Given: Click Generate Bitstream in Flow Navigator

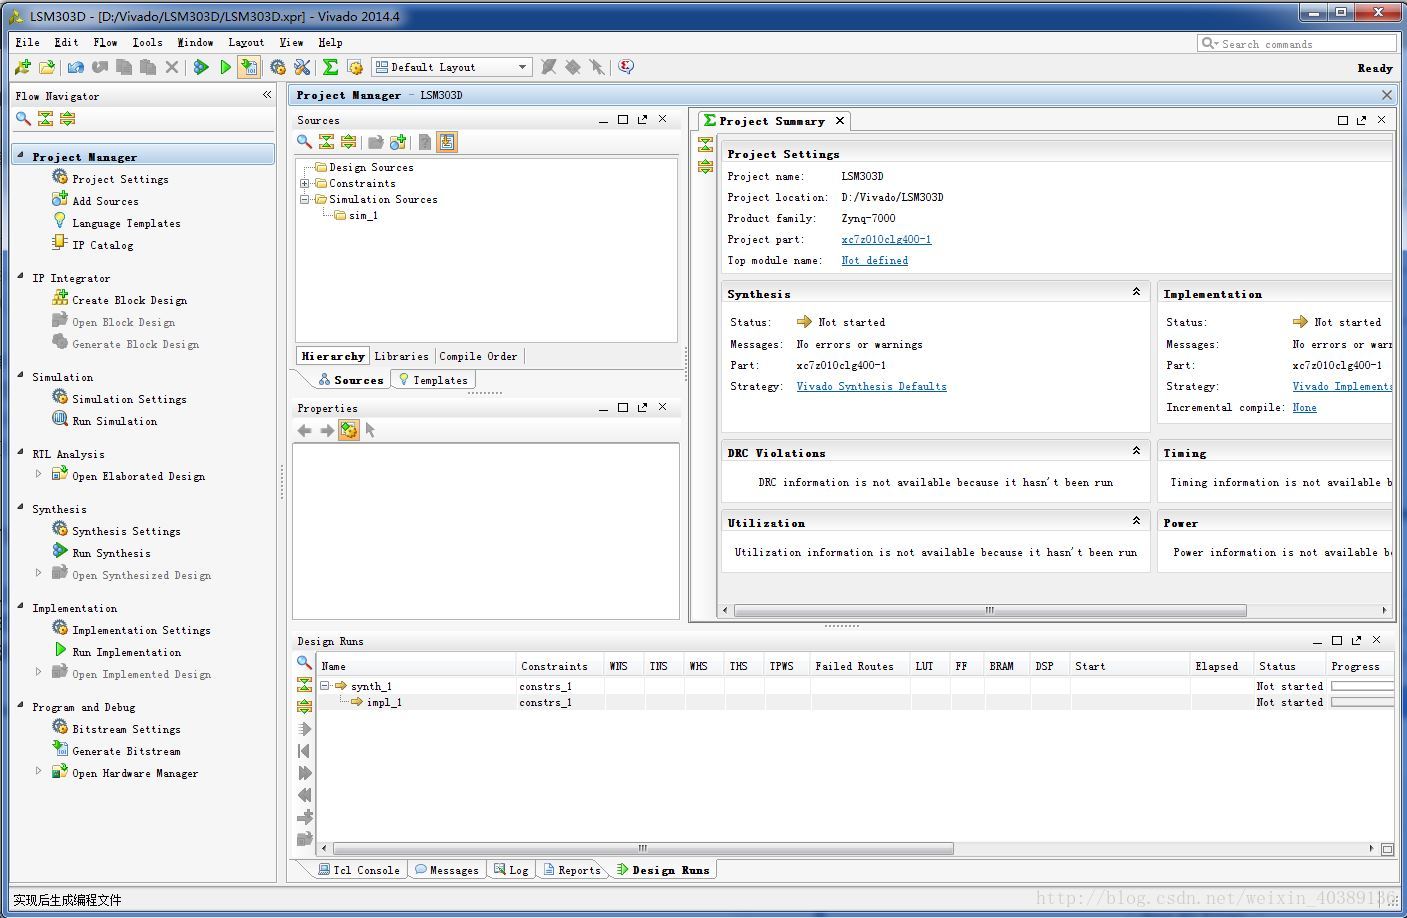Looking at the screenshot, I should pyautogui.click(x=126, y=751).
